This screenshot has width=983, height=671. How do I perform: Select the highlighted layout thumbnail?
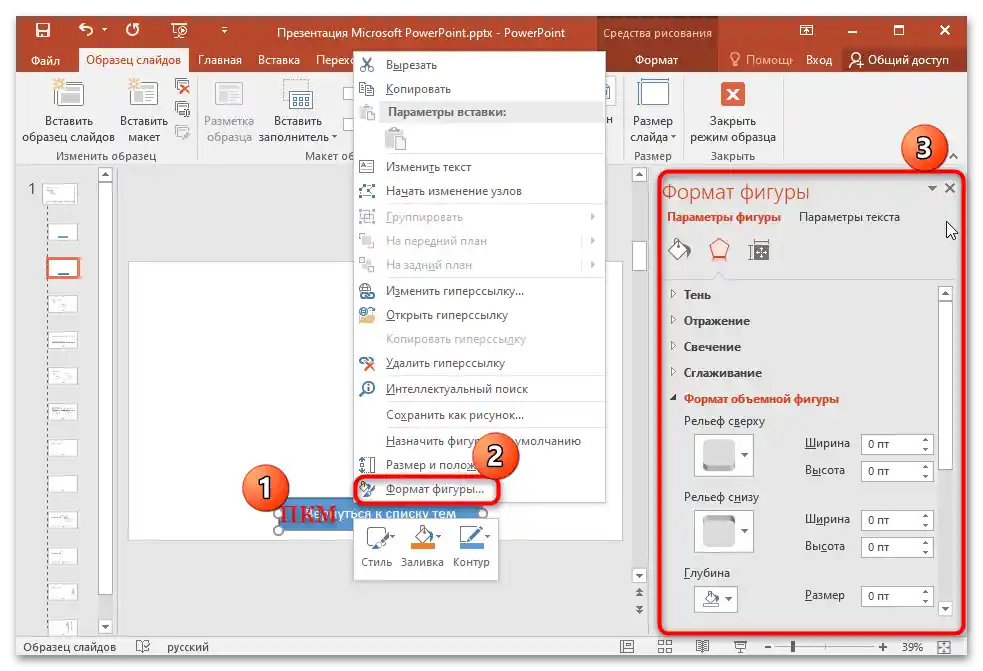(x=63, y=268)
